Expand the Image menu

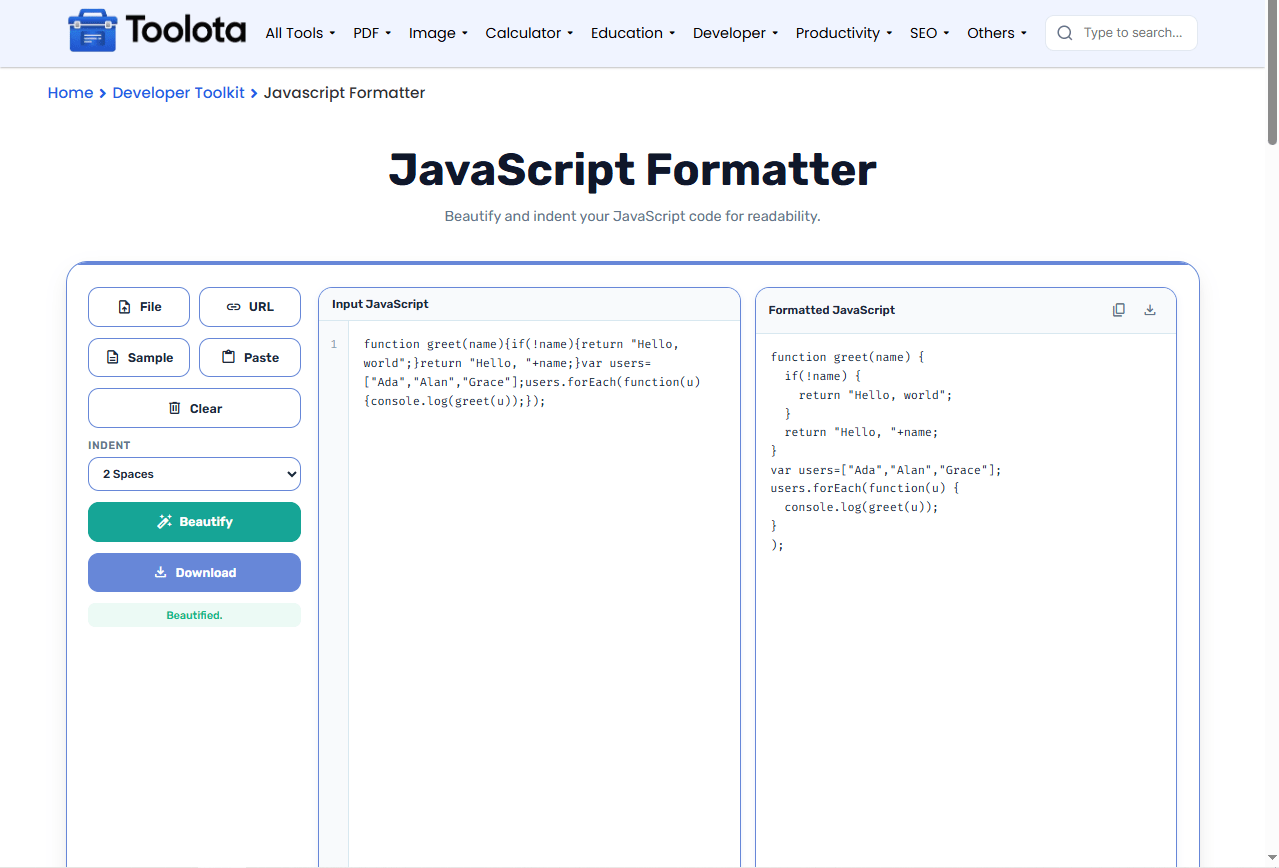tap(438, 33)
